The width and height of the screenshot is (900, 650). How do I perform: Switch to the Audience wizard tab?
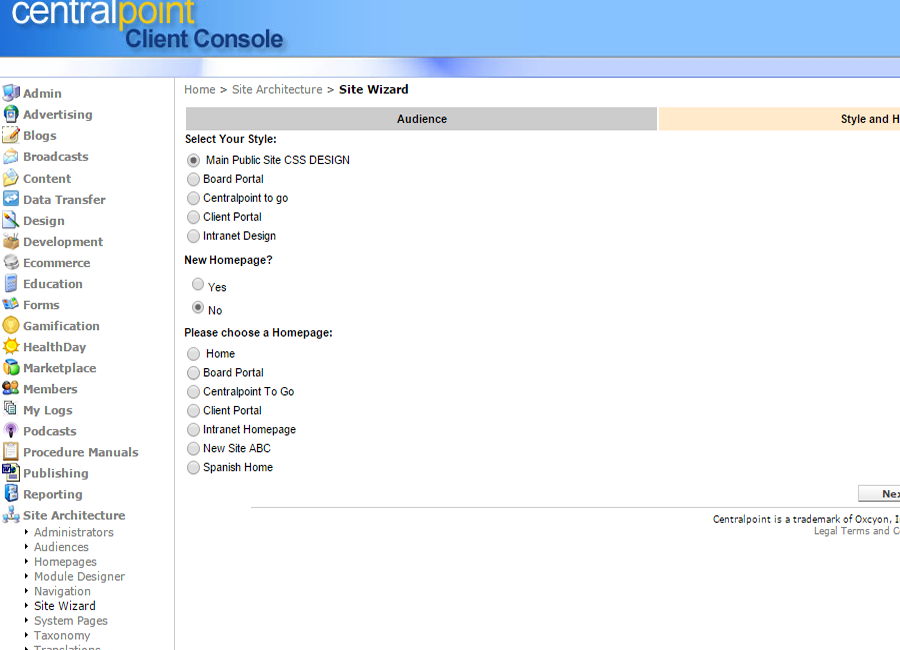(x=421, y=119)
